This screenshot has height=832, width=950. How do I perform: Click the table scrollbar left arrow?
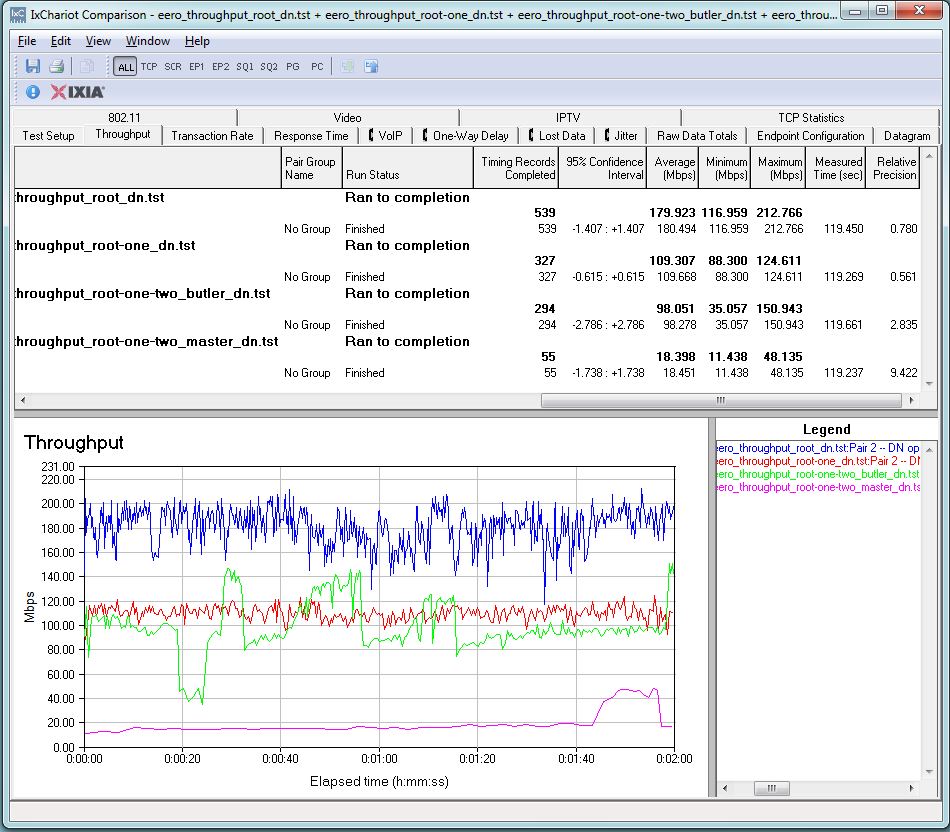coord(23,400)
